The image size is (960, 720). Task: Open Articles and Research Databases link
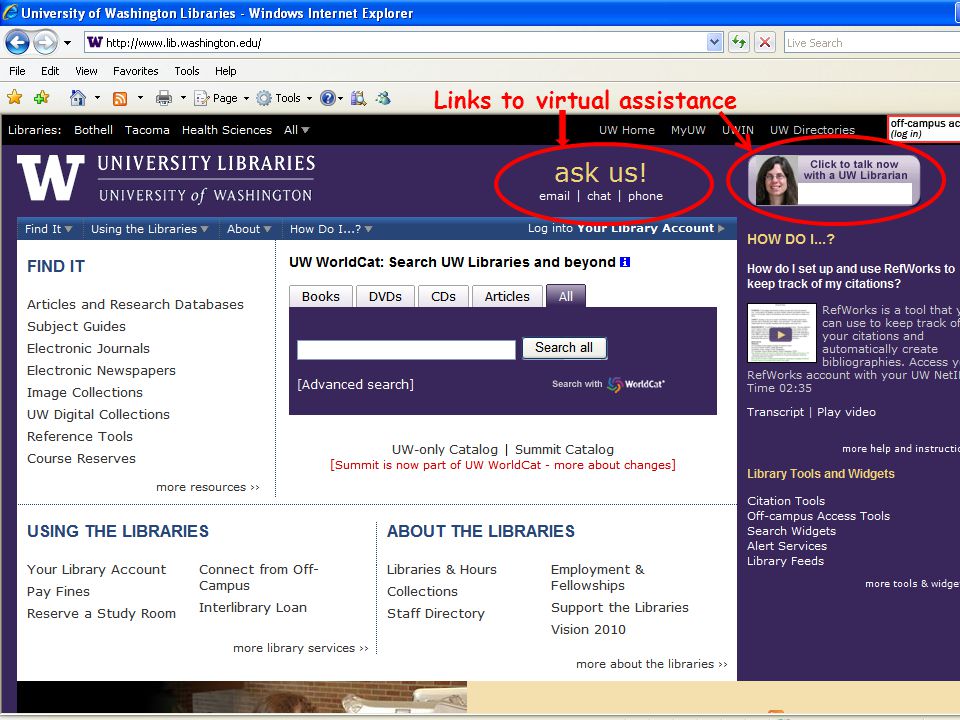(x=135, y=304)
